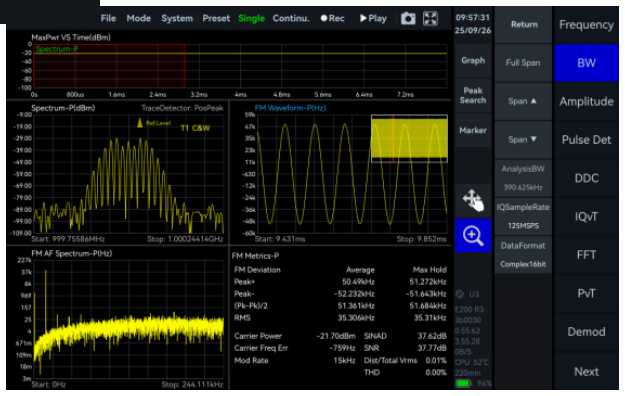Select the highlighted BW tab
The image size is (625, 396).
586,63
